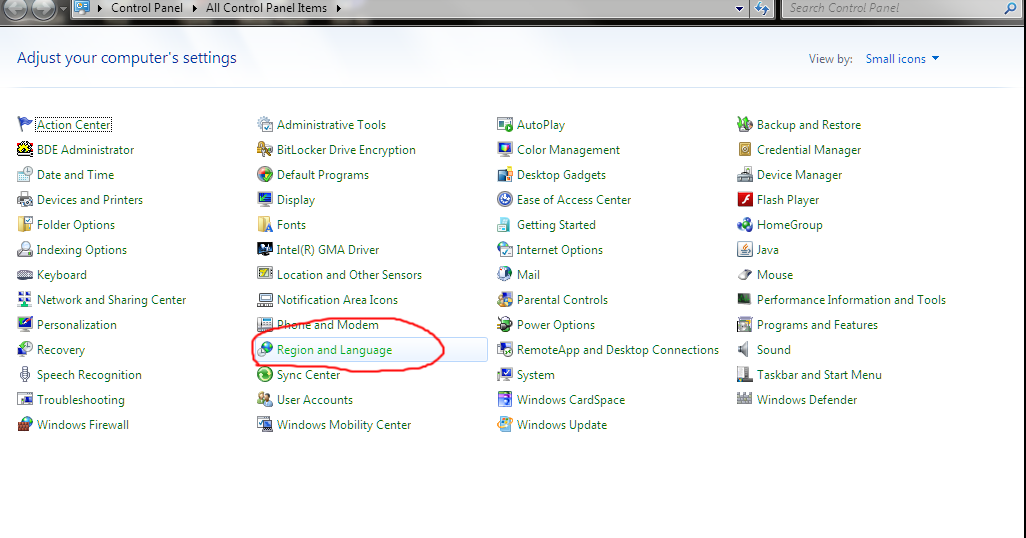Click the Intel(R) GMA Driver icon
The image size is (1026, 538).
[265, 249]
